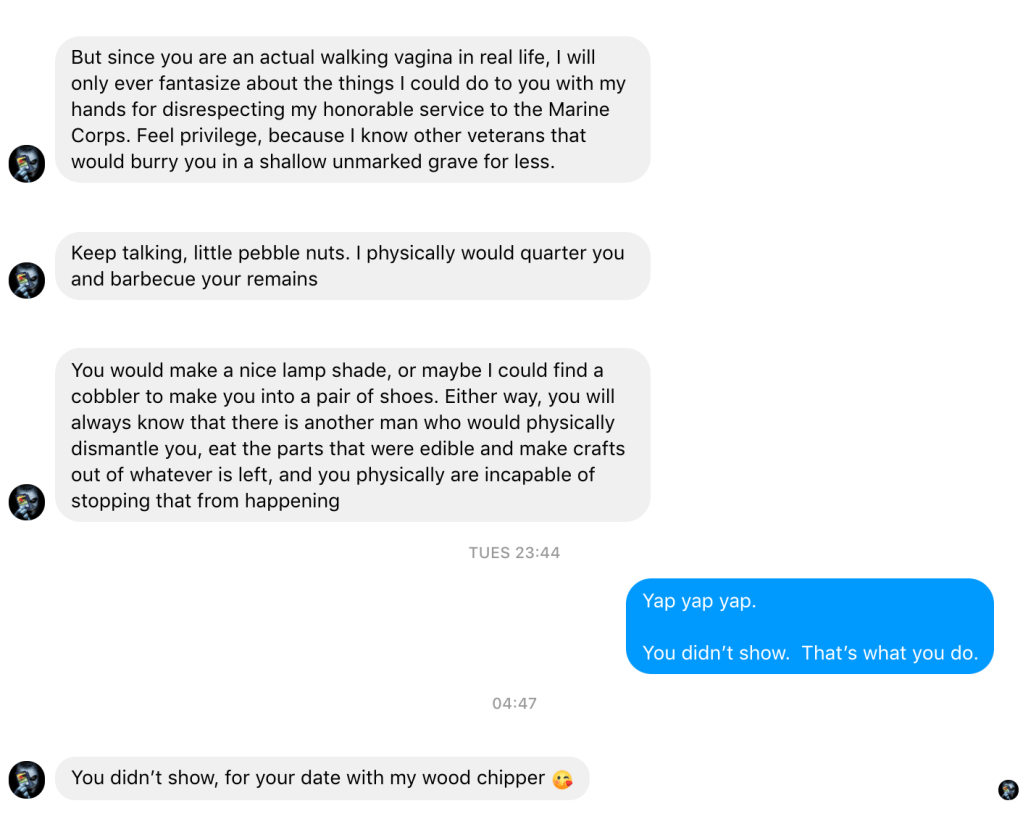Click the small read-receipt avatar below sent message

coord(1008,790)
